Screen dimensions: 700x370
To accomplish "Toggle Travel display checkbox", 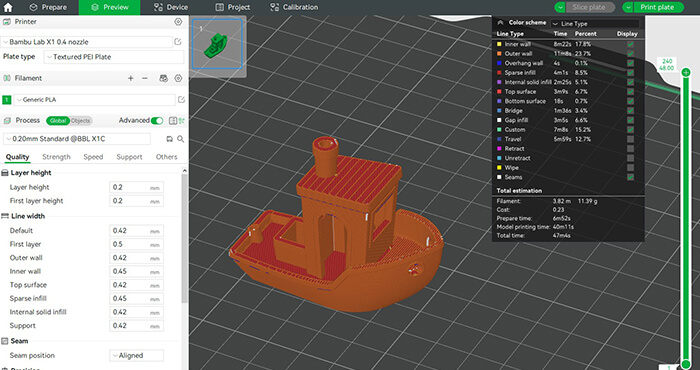I will (630, 139).
